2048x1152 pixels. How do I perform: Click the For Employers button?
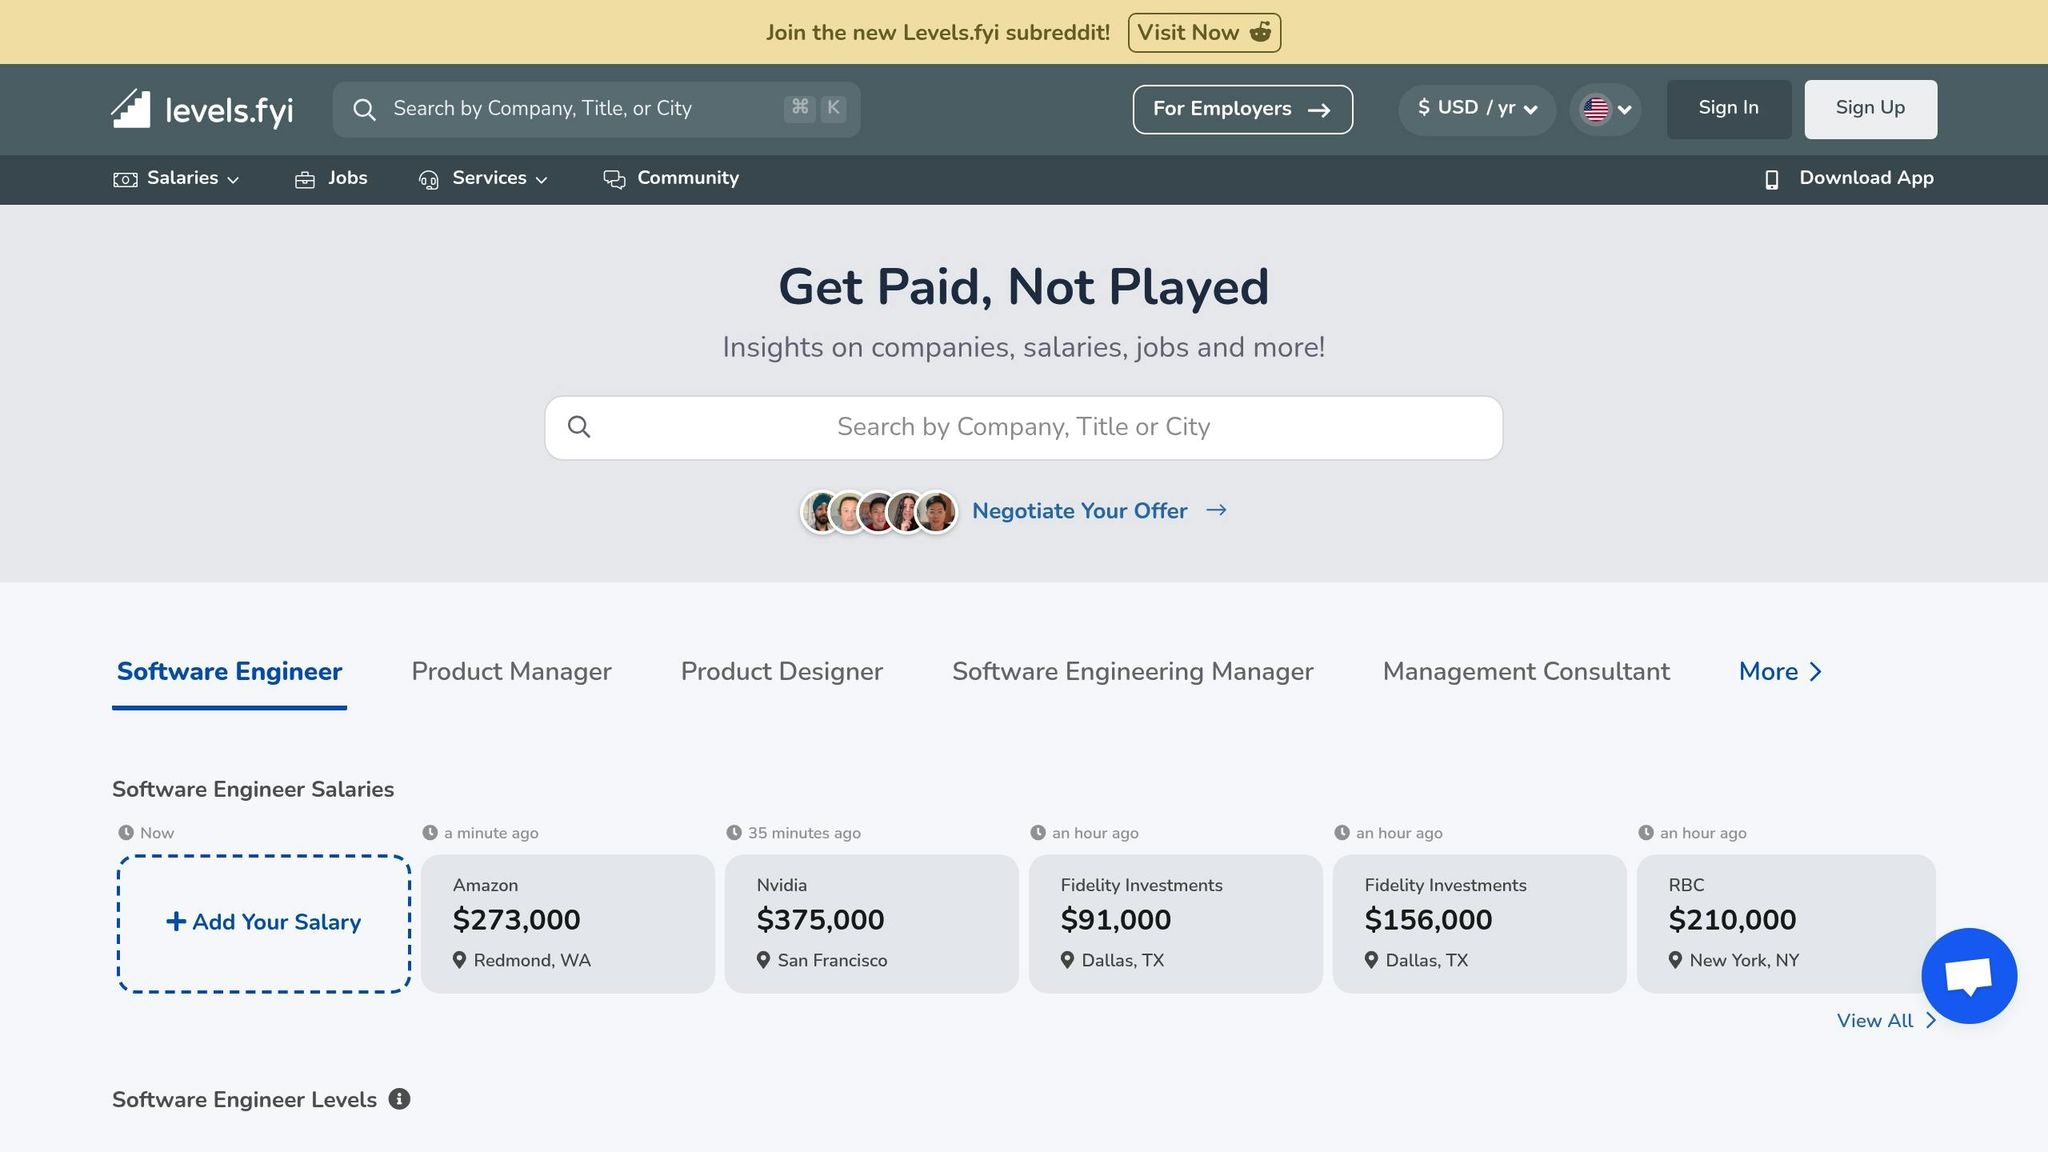tap(1242, 109)
